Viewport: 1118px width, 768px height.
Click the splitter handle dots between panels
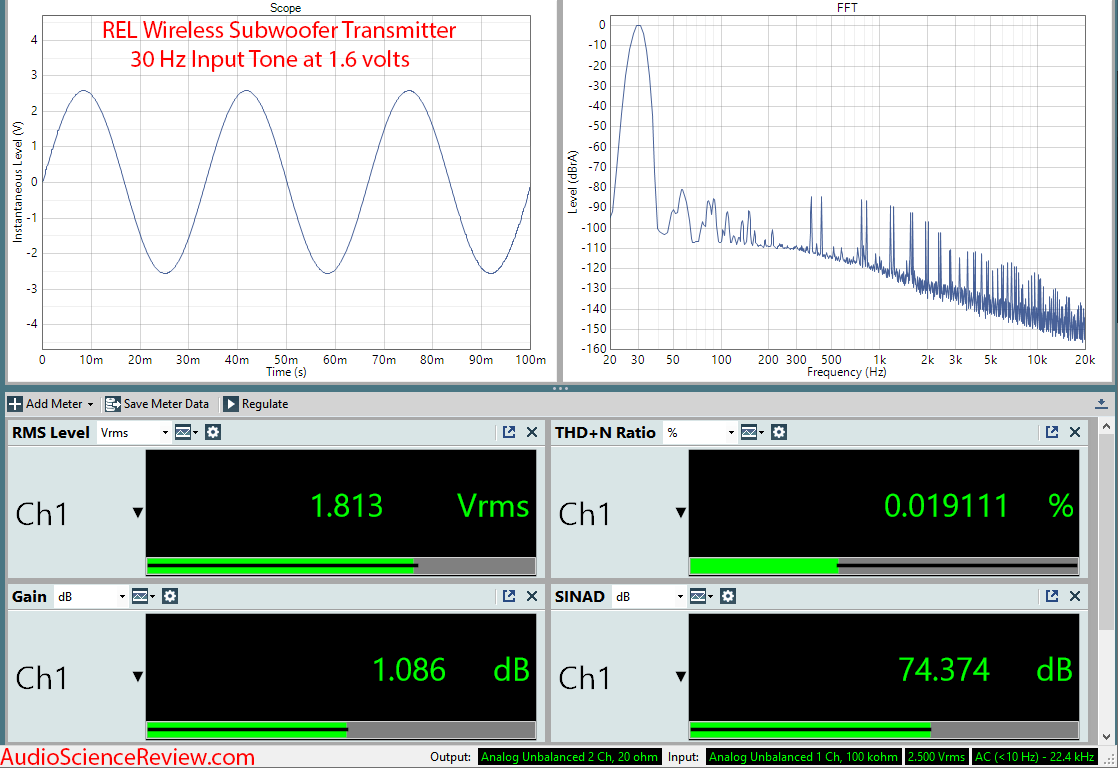coord(560,389)
